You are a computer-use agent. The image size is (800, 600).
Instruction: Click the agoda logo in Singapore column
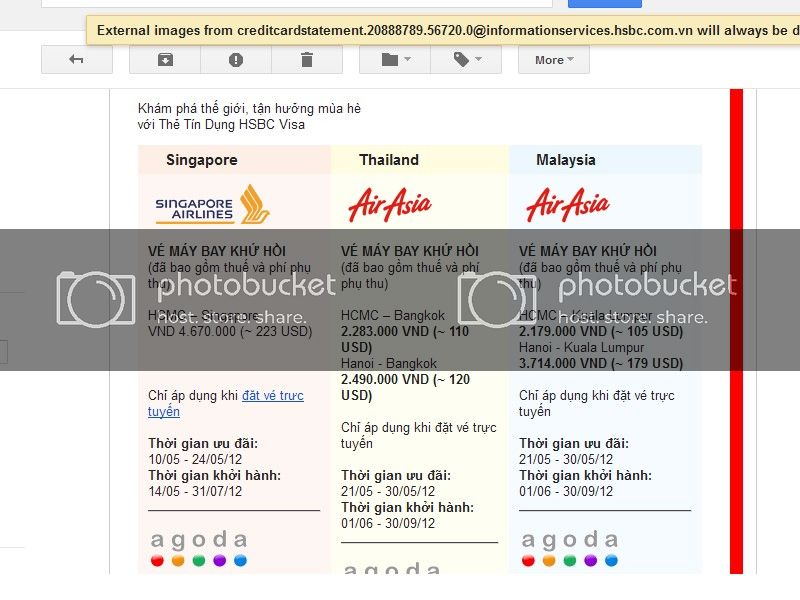click(199, 548)
